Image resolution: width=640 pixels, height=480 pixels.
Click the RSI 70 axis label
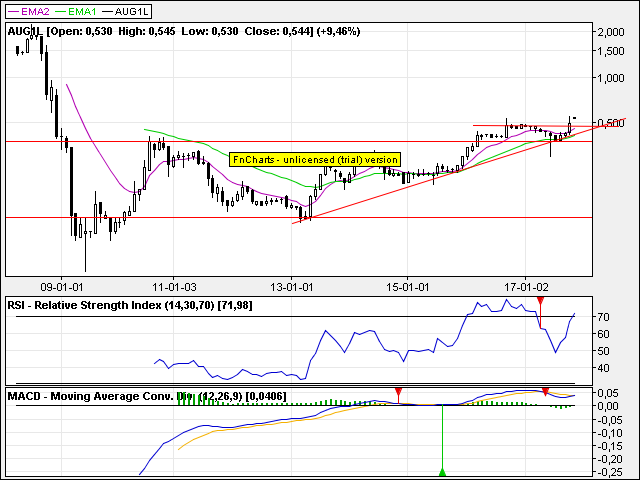[x=603, y=317]
